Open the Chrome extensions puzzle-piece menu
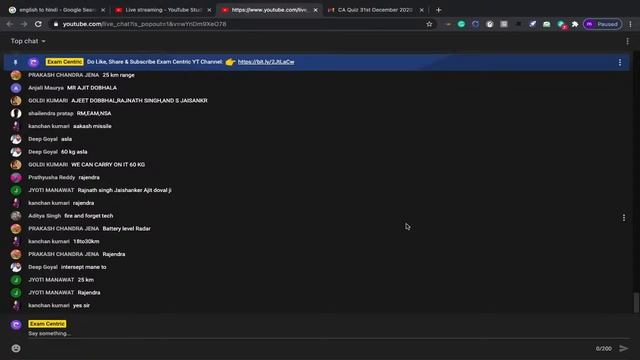 [575, 24]
